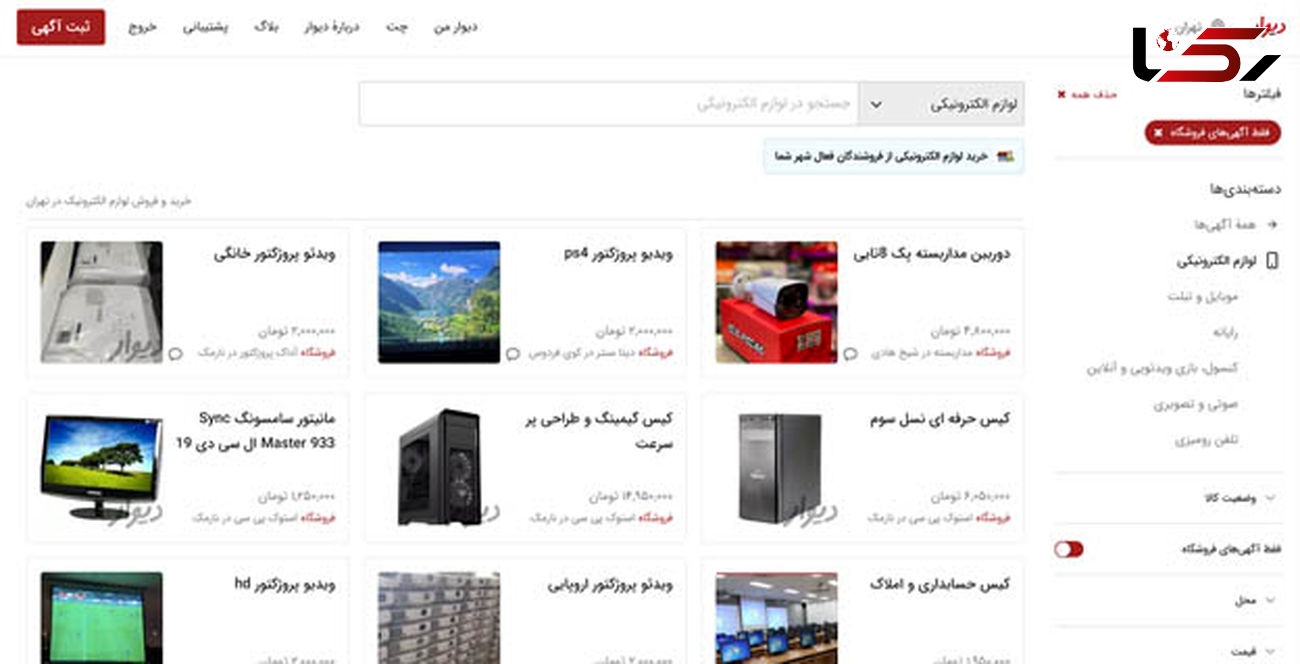Image resolution: width=1300 pixels, height=664 pixels.
Task: Open the ad titled کیس گیمینگ و طراحی پر سرعت
Action: pos(599,431)
